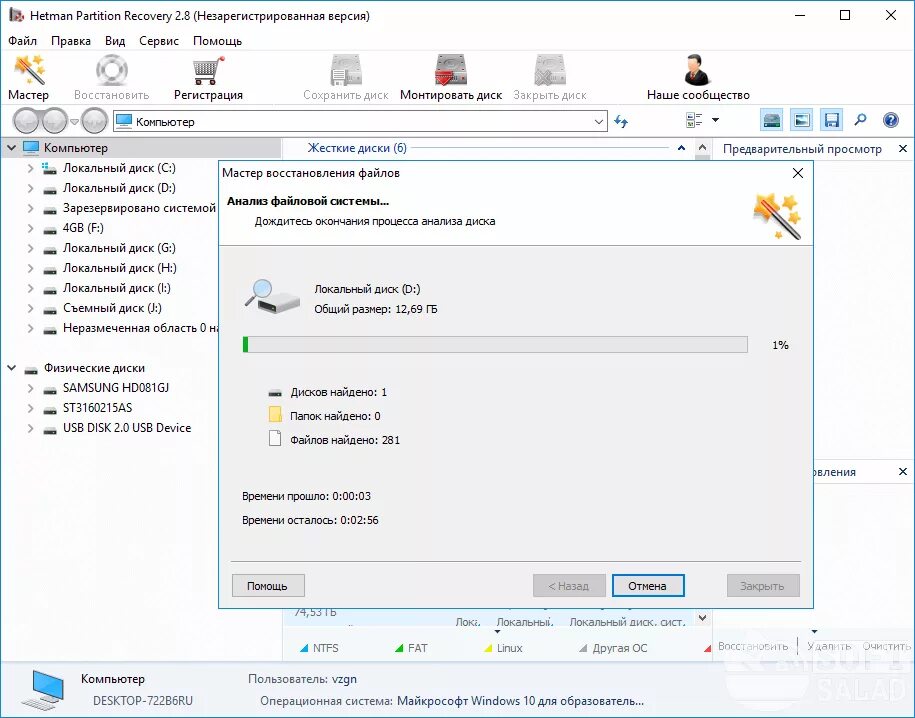Select Локальный диск (H:) in tree
The width and height of the screenshot is (915, 718).
[120, 268]
